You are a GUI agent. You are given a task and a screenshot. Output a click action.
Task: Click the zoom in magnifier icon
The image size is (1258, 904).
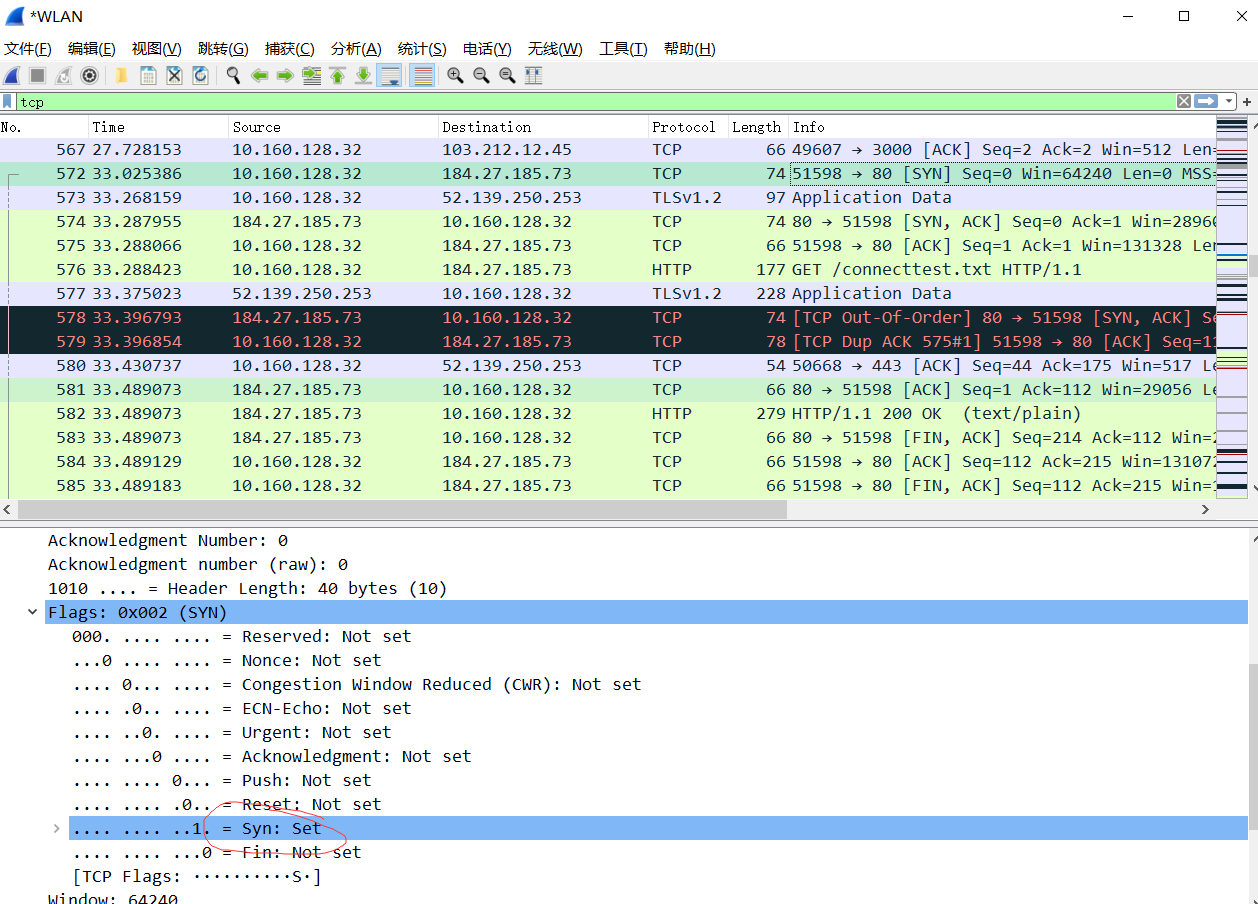point(455,75)
